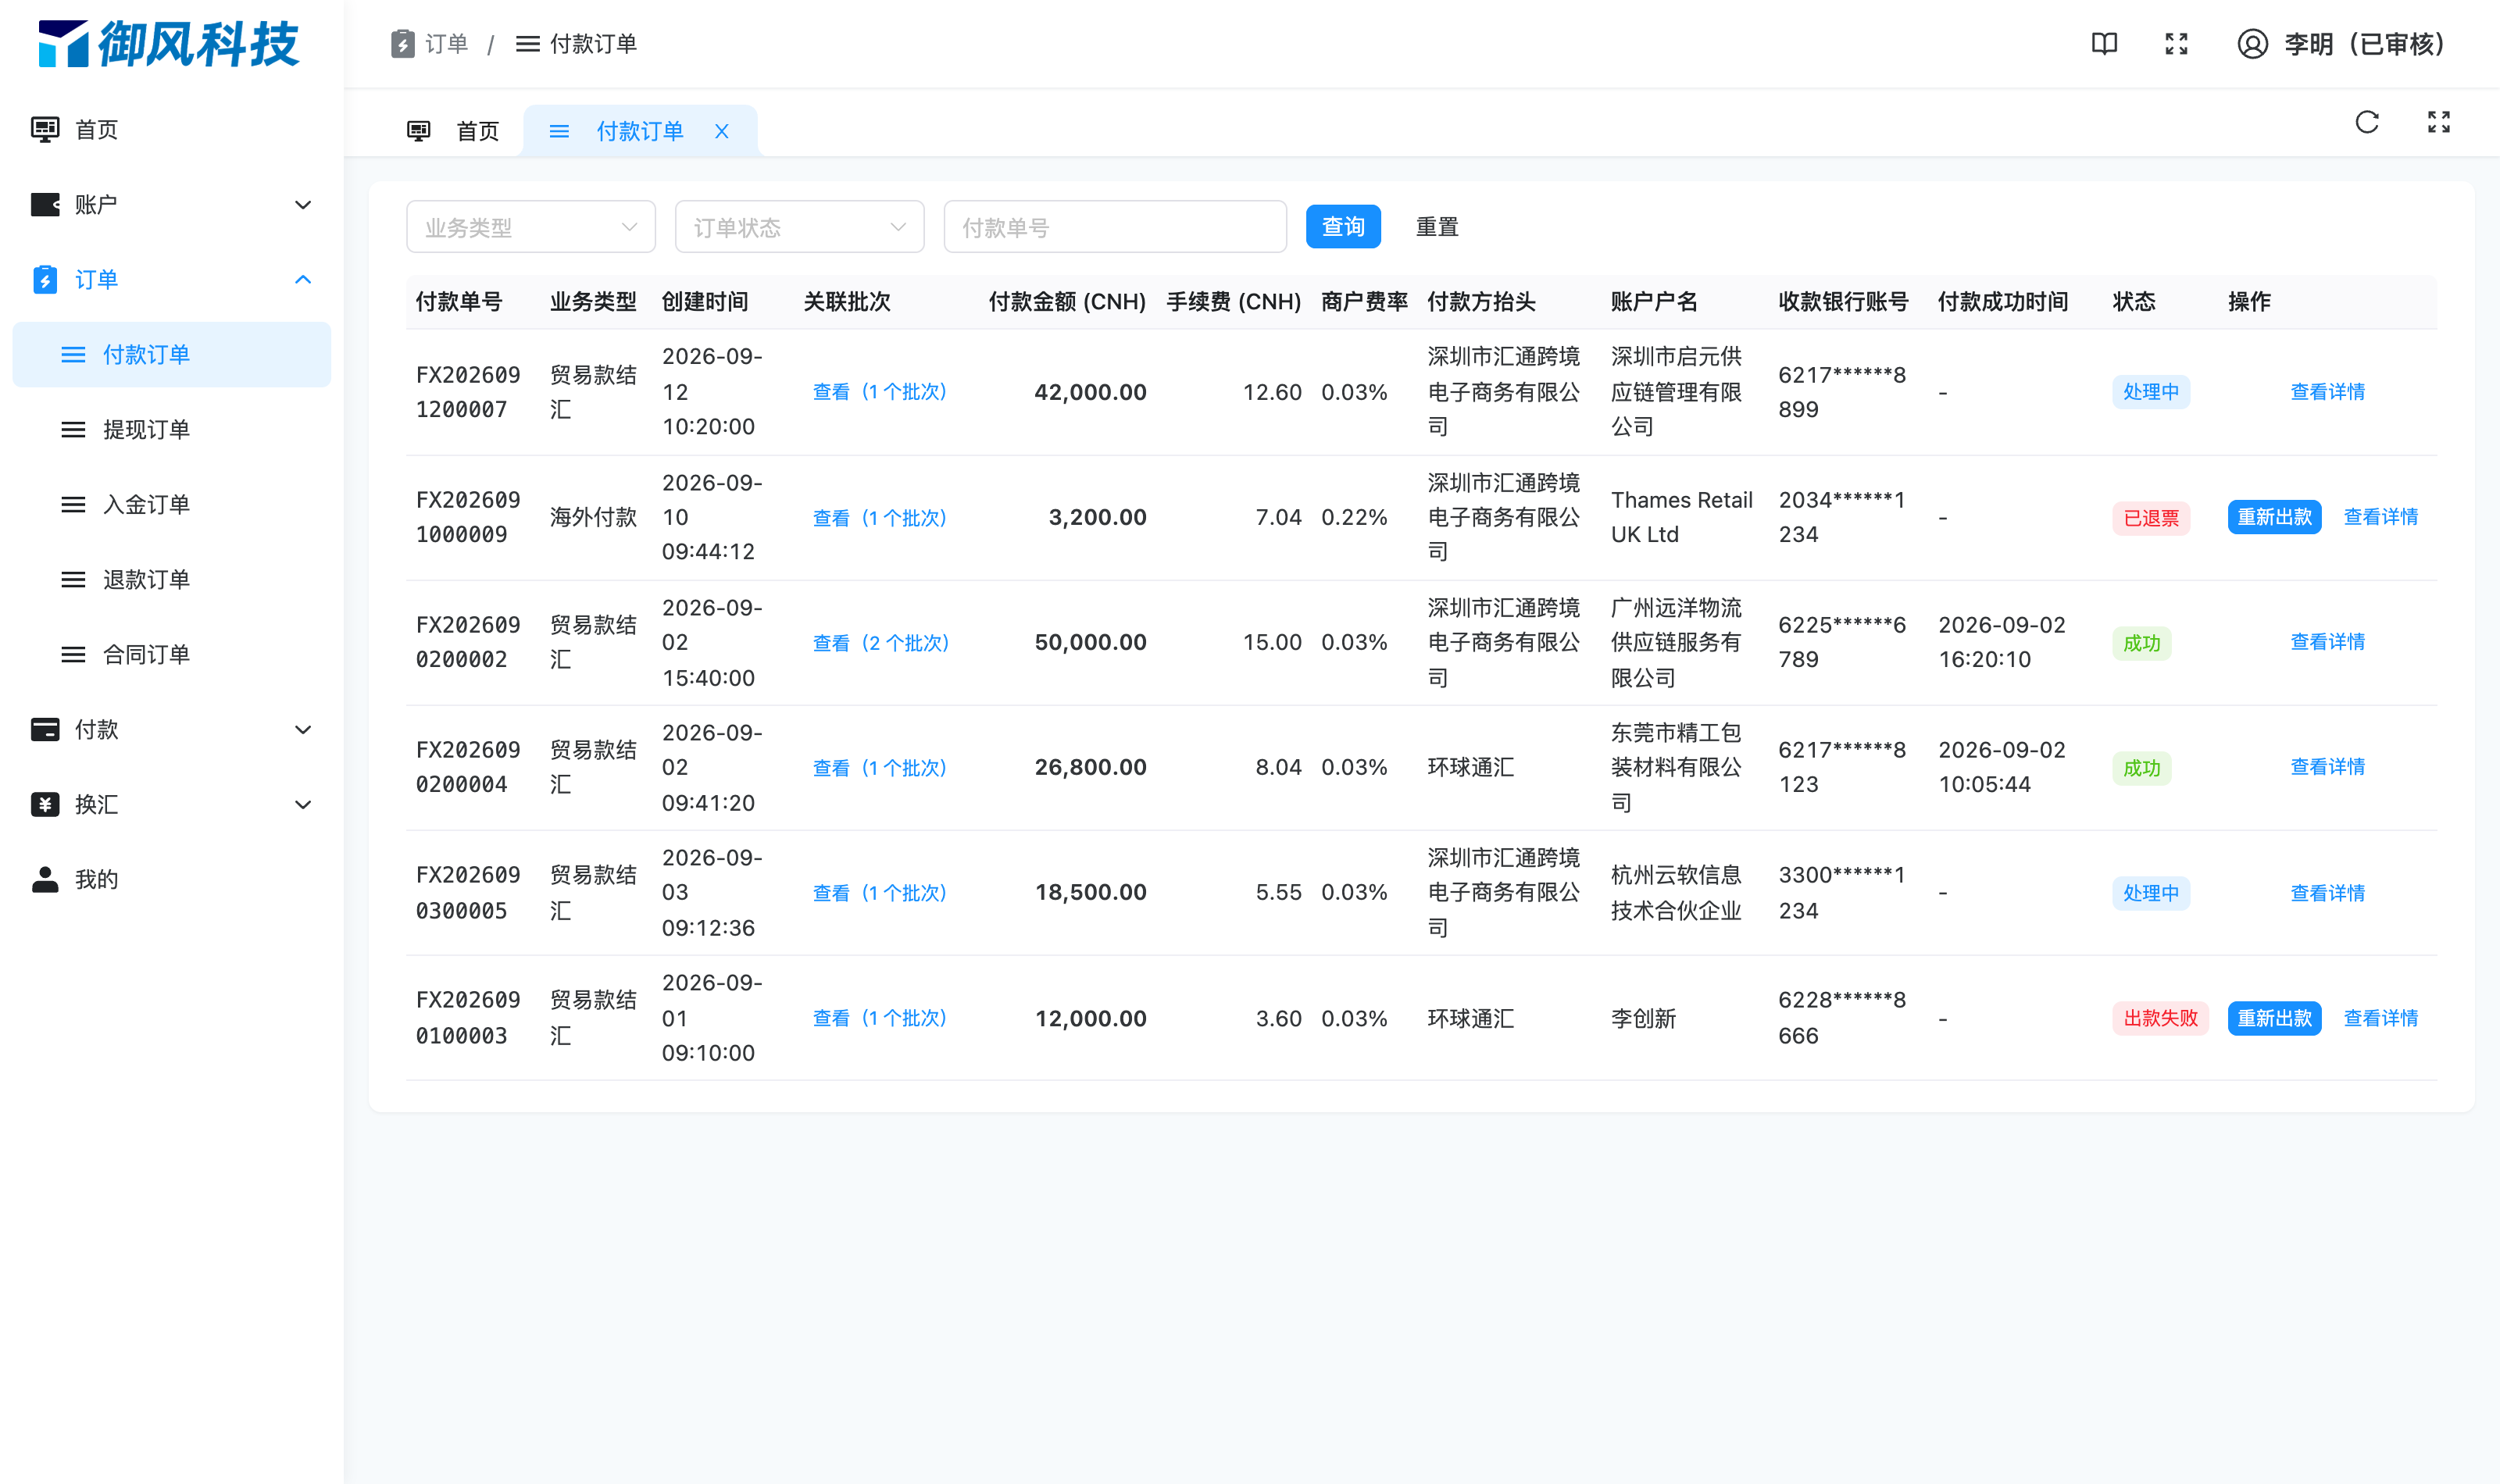View batch for order FX2026090200004
2500x1484 pixels.
pos(880,768)
